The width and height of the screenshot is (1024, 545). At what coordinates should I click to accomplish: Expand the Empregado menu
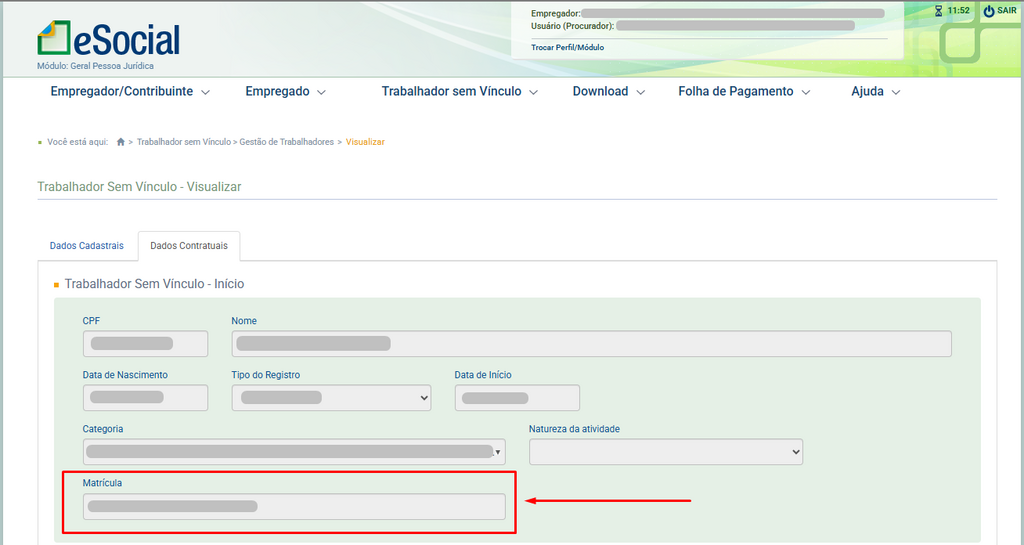point(285,91)
